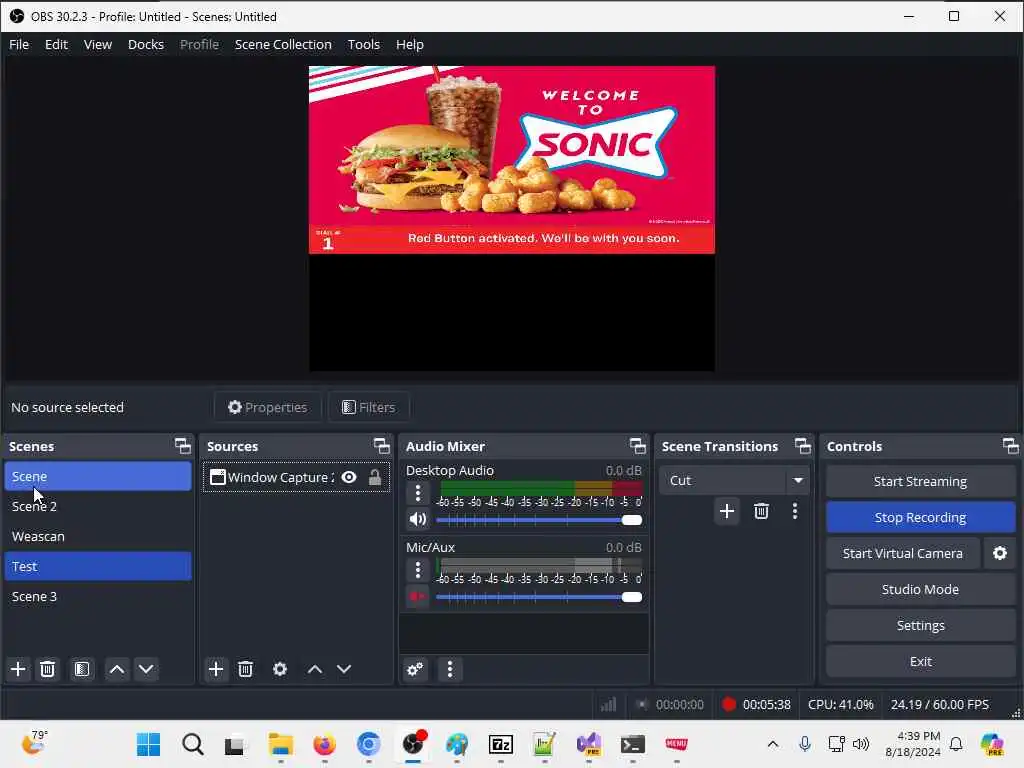Pop out the Audio Mixer dock
Image resolution: width=1024 pixels, height=768 pixels.
(x=638, y=446)
